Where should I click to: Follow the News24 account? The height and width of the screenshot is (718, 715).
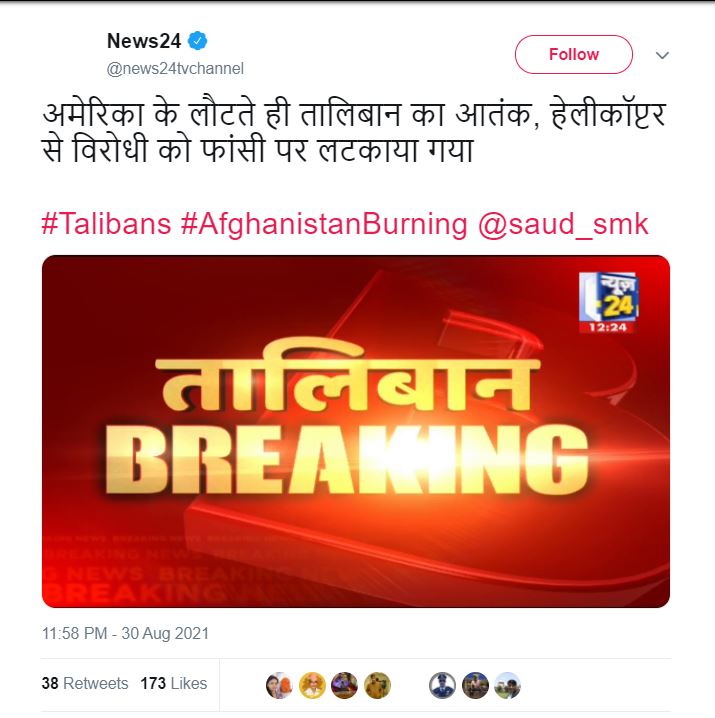[573, 54]
